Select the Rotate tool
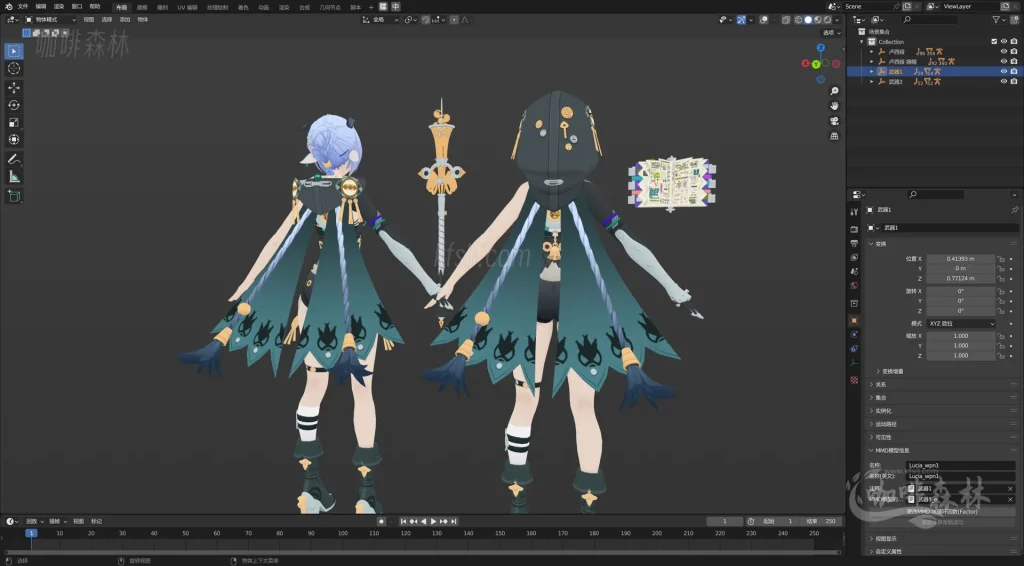 click(14, 105)
